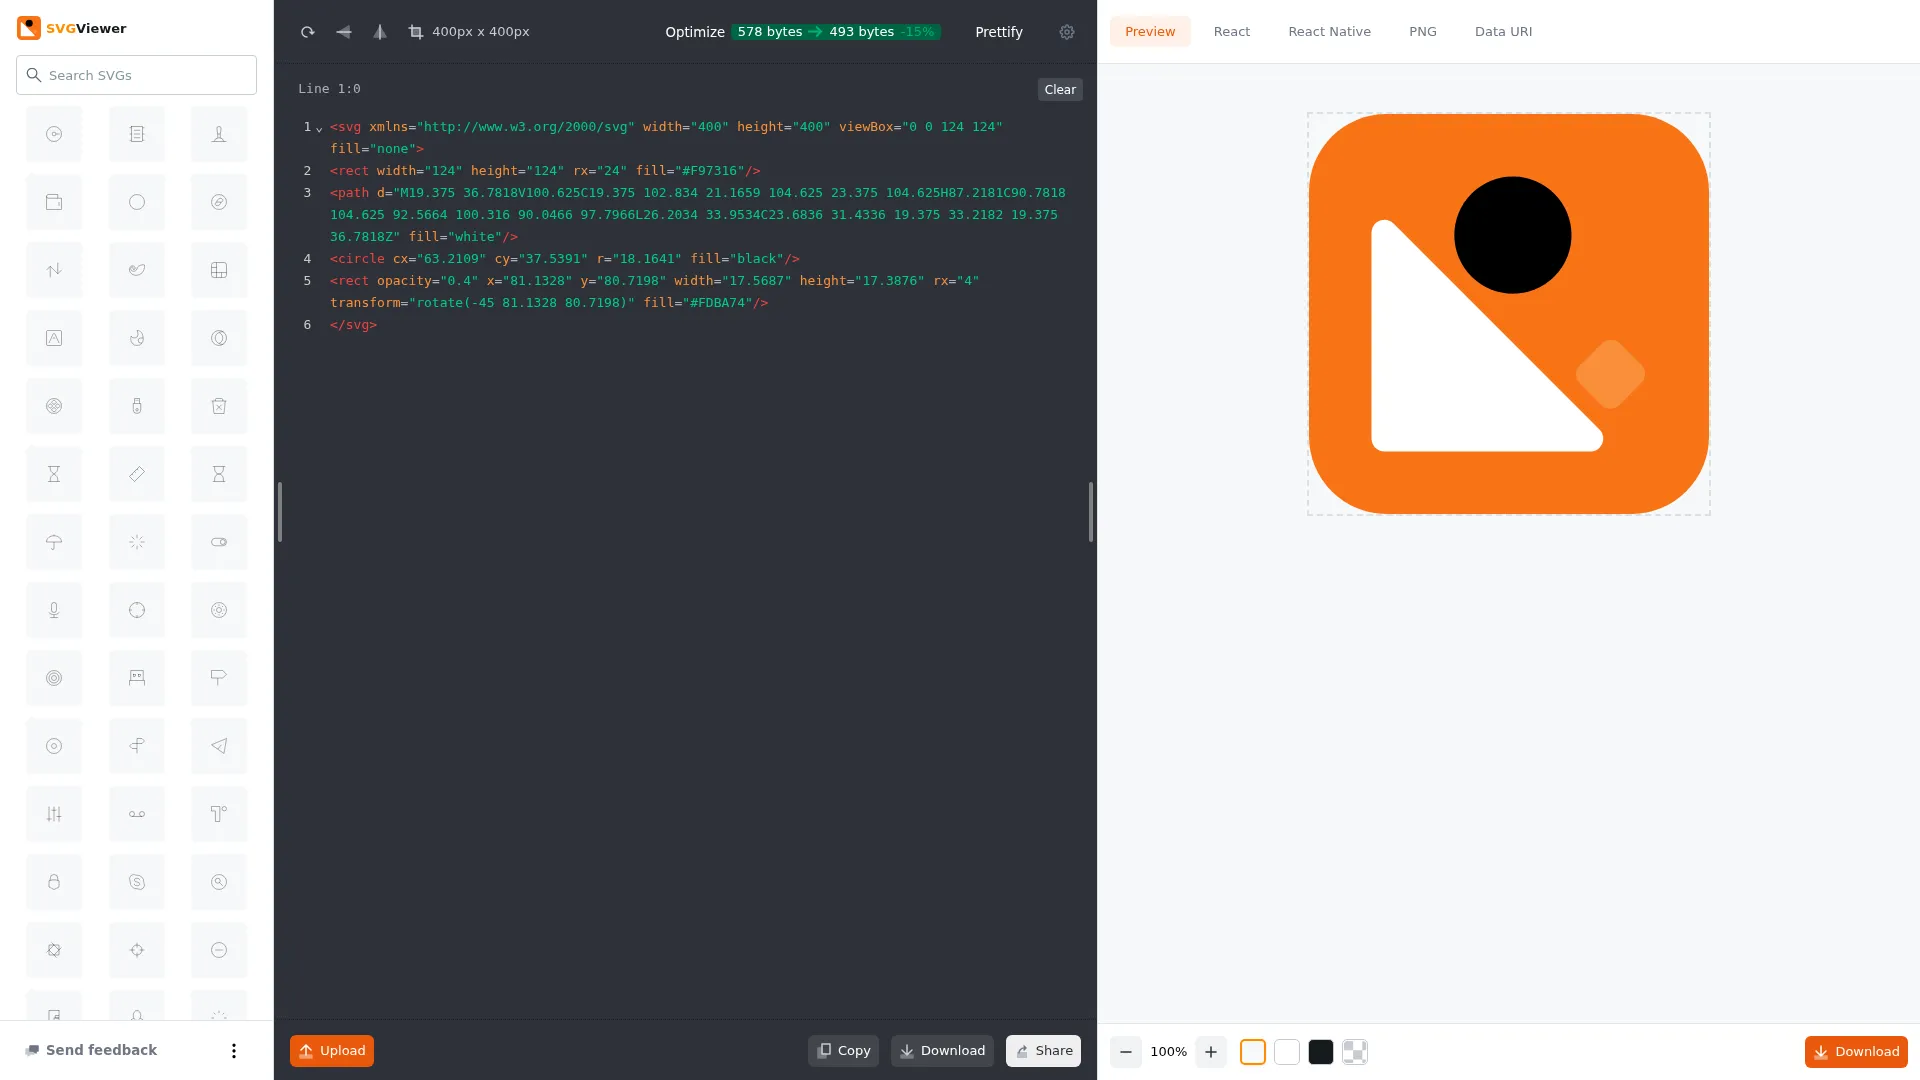
Task: Pick the flame icon in sidebar
Action: [137, 338]
